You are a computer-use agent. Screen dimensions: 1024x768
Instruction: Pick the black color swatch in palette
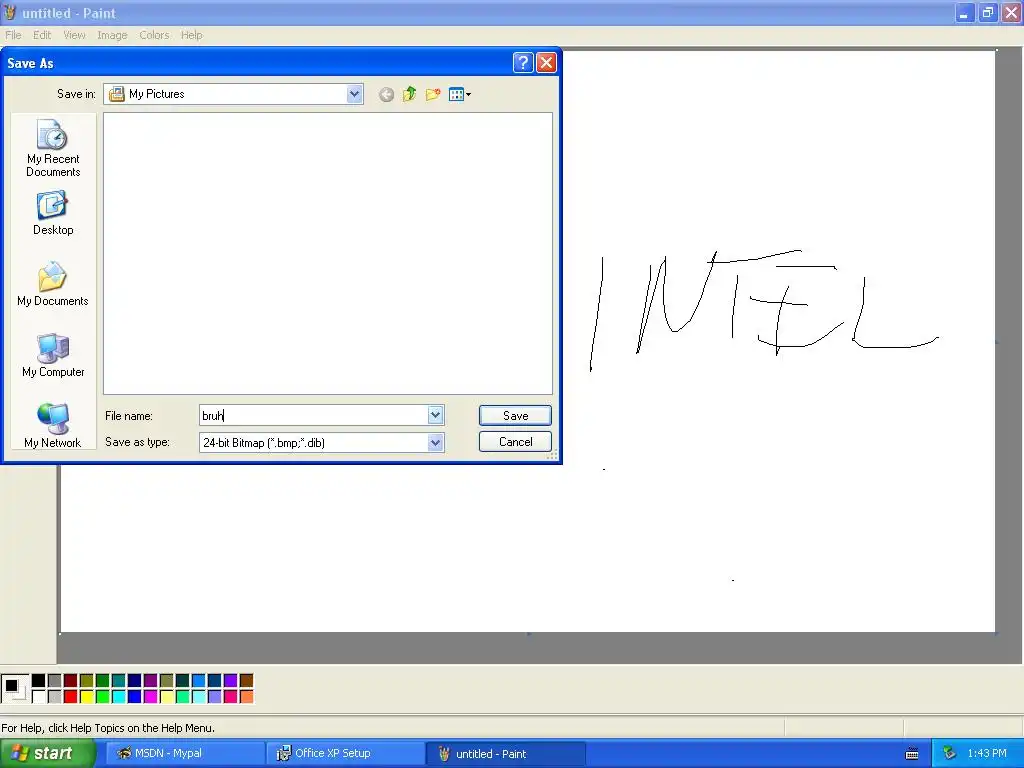pos(39,681)
